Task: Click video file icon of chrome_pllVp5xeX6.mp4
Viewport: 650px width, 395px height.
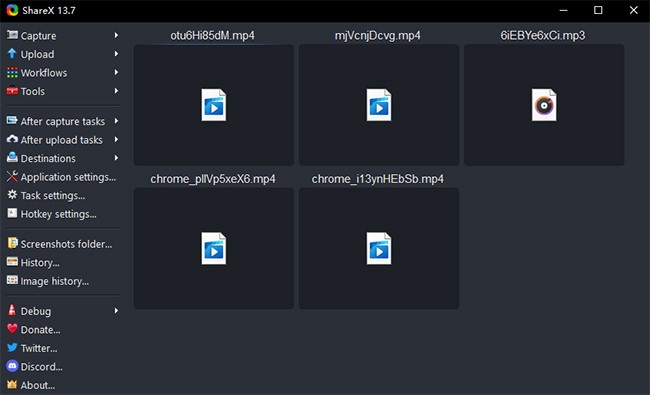Action: coord(214,248)
